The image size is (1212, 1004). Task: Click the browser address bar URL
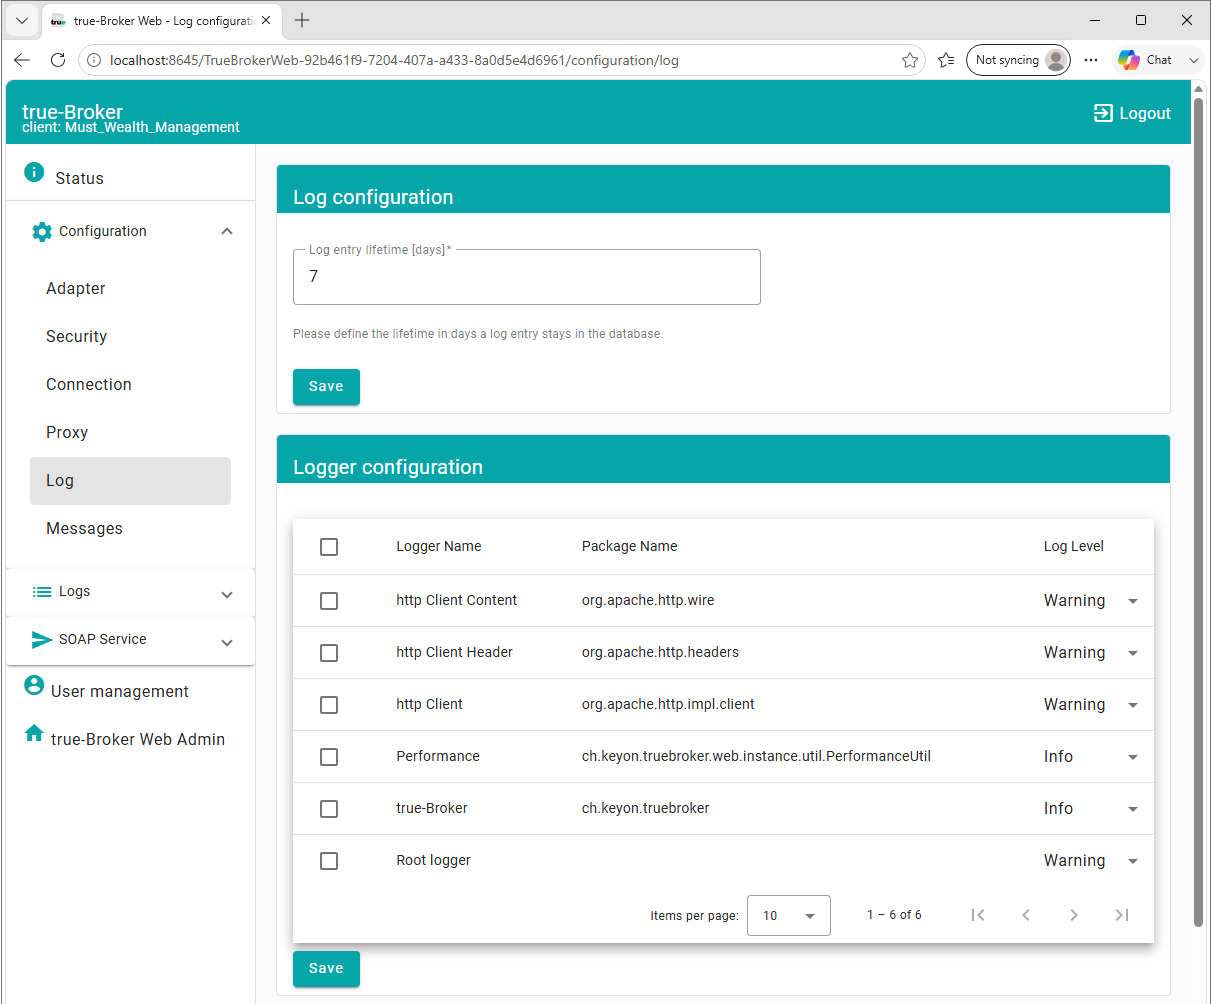[x=394, y=60]
